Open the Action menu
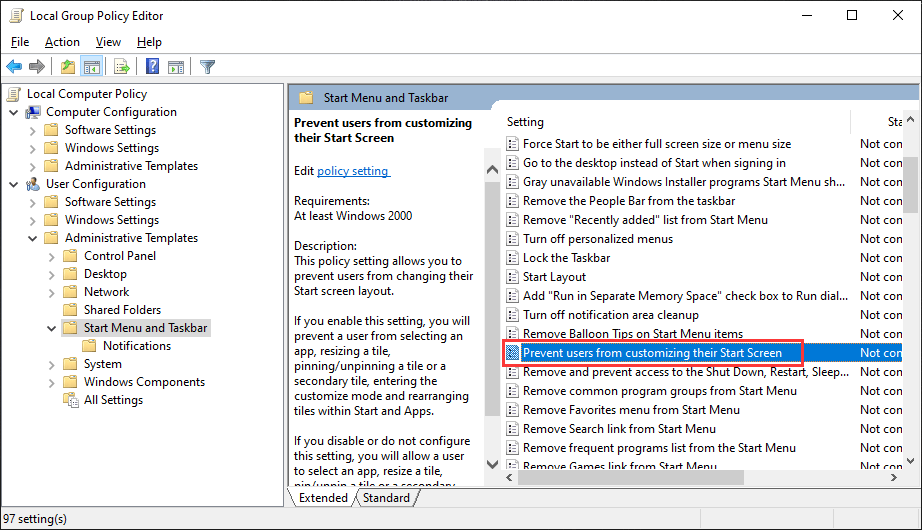This screenshot has width=922, height=530. pos(62,42)
